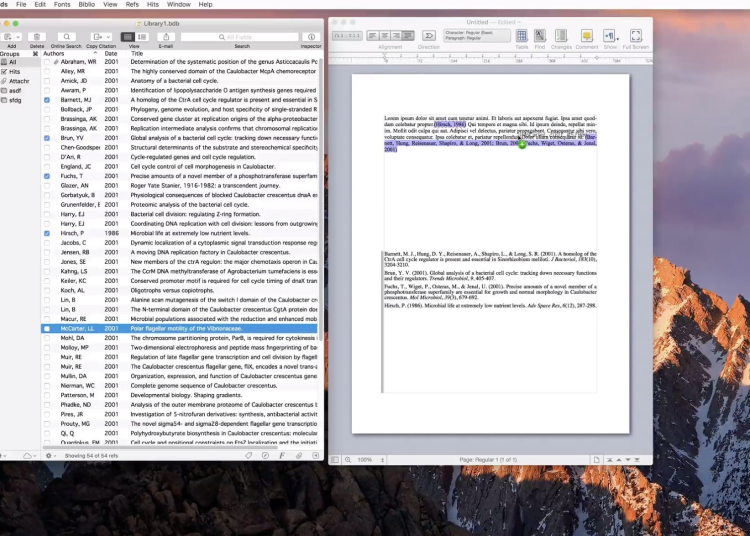The image size is (750, 536).
Task: Sort references by Date column header
Action: [111, 53]
